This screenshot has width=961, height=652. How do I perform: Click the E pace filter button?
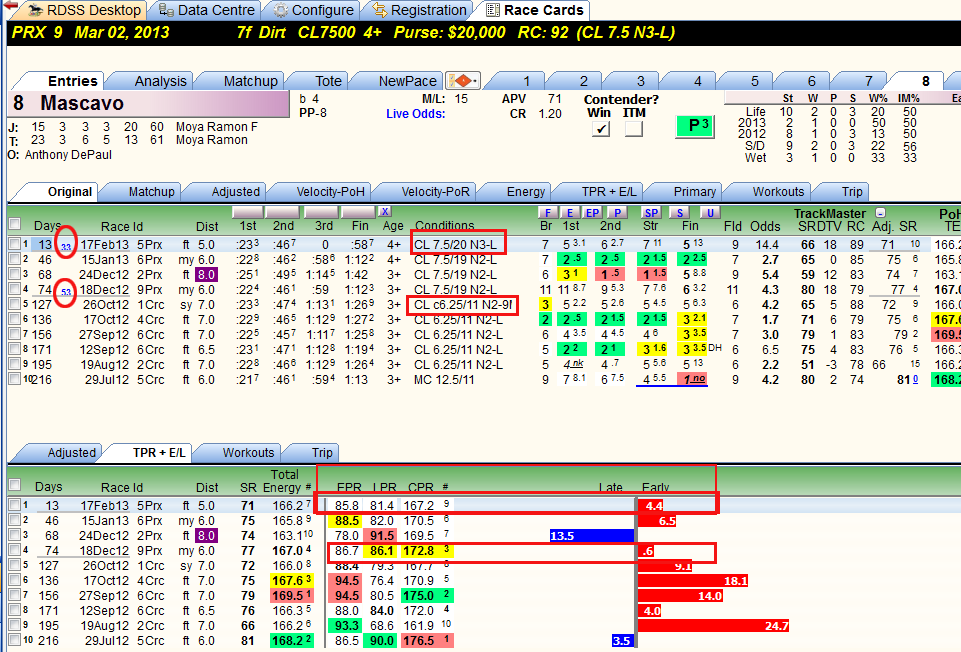click(570, 213)
